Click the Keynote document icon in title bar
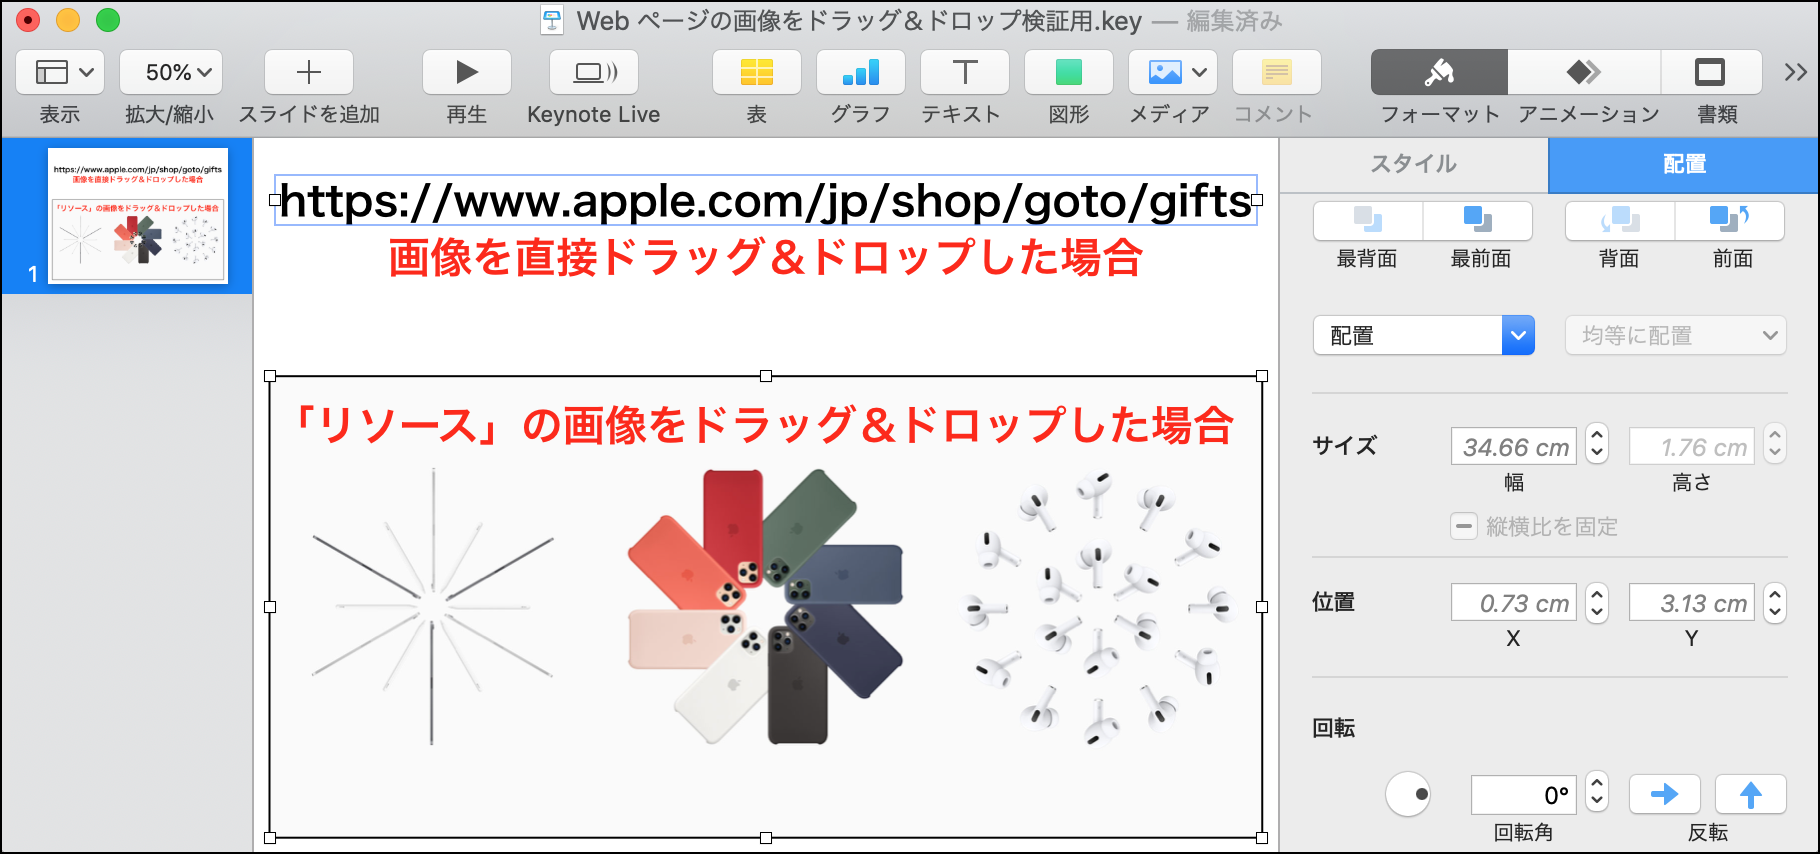Viewport: 1820px width, 854px height. click(552, 21)
